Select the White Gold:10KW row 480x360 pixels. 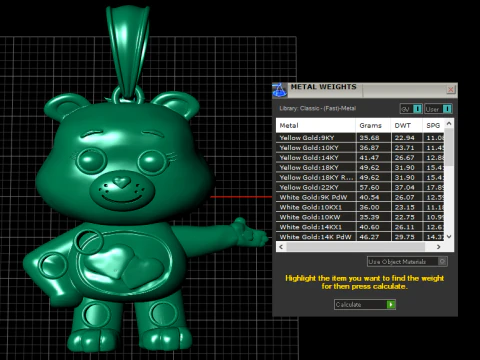[x=360, y=217]
